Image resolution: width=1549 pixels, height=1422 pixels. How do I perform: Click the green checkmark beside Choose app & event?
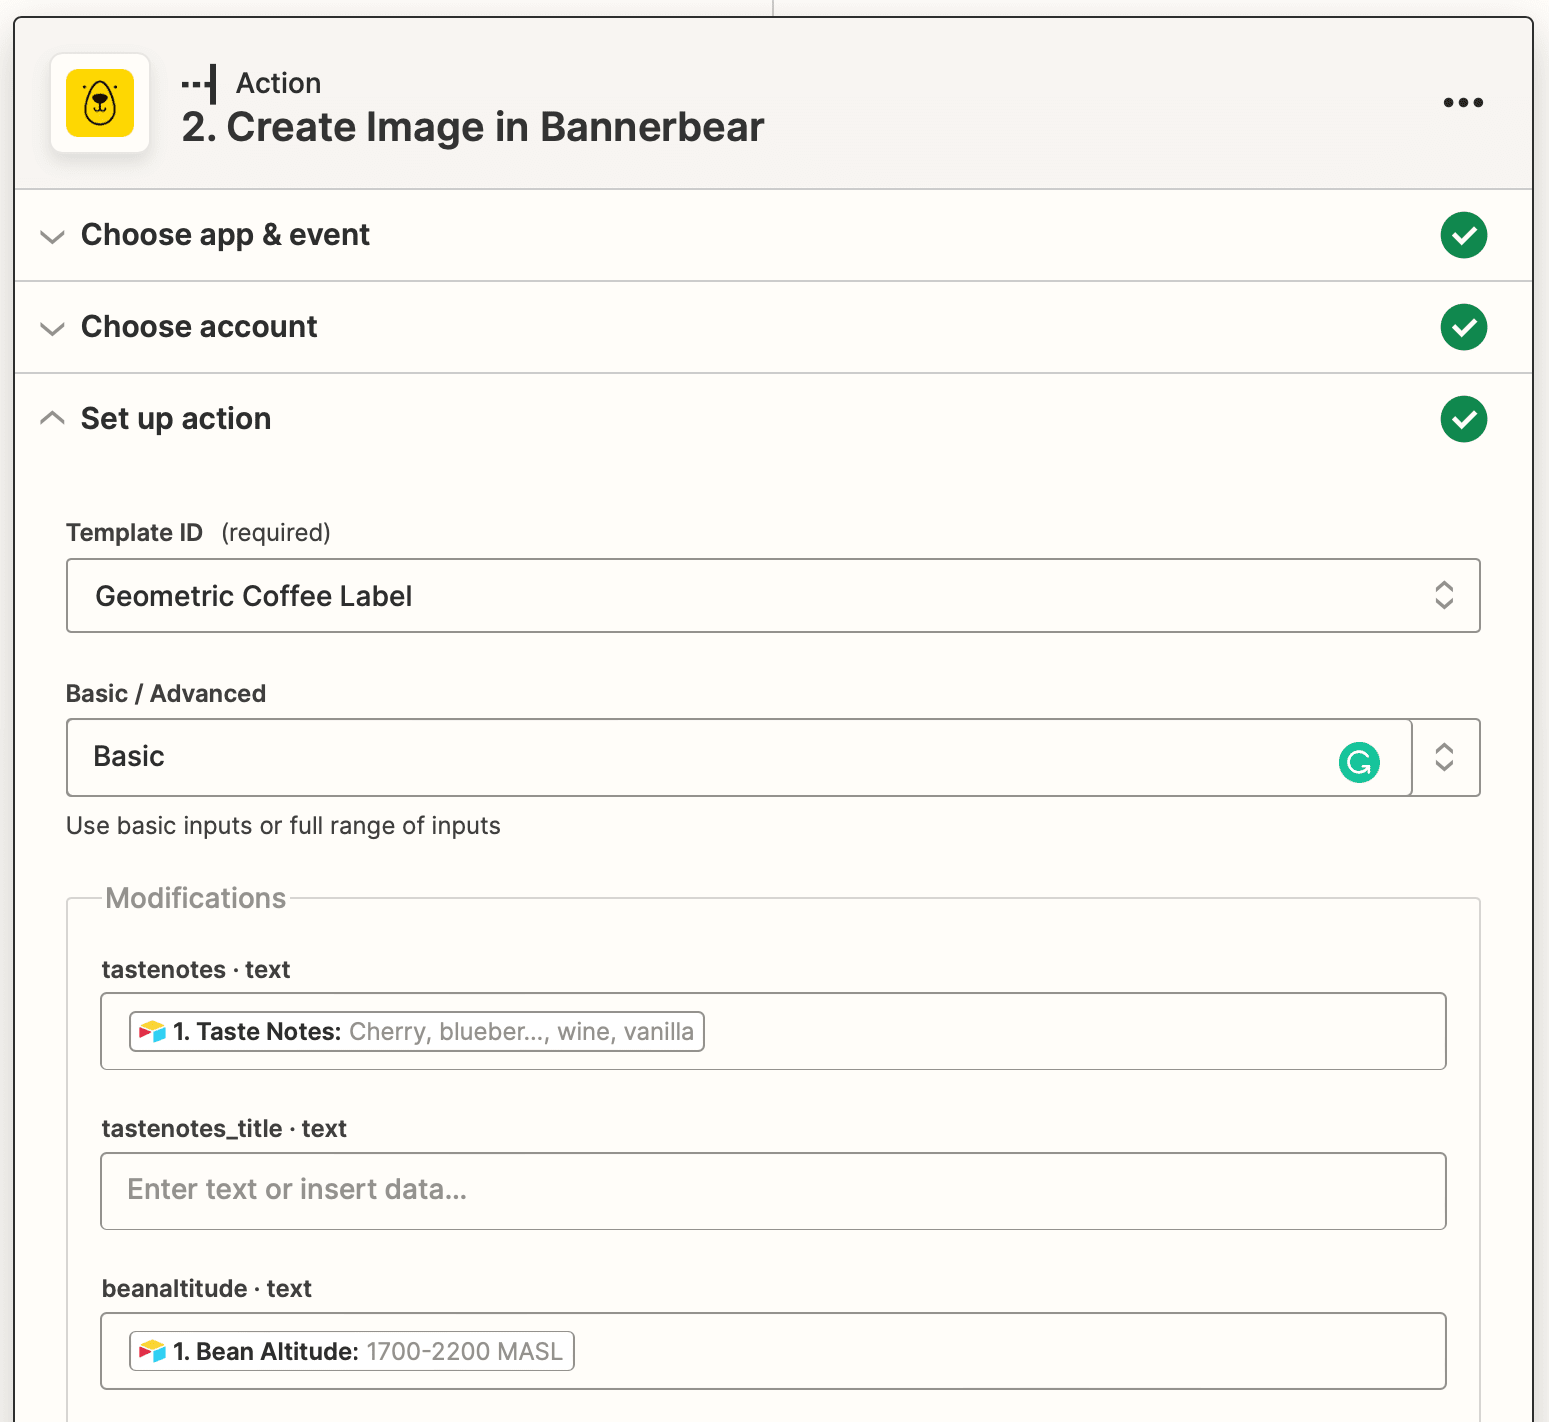[x=1463, y=235]
